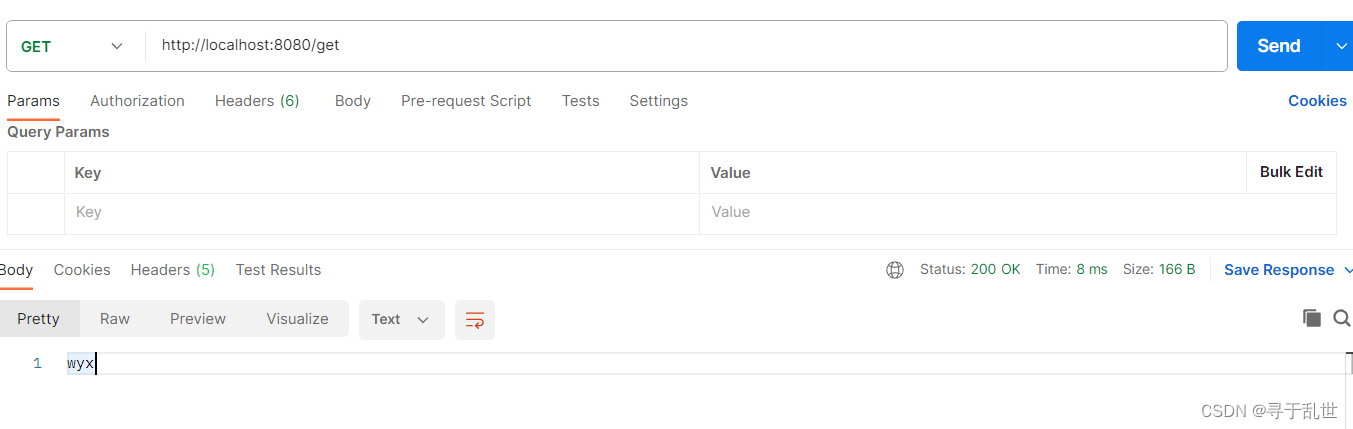The image size is (1353, 429).
Task: Open search in response with magnifier icon
Action: 1342,318
